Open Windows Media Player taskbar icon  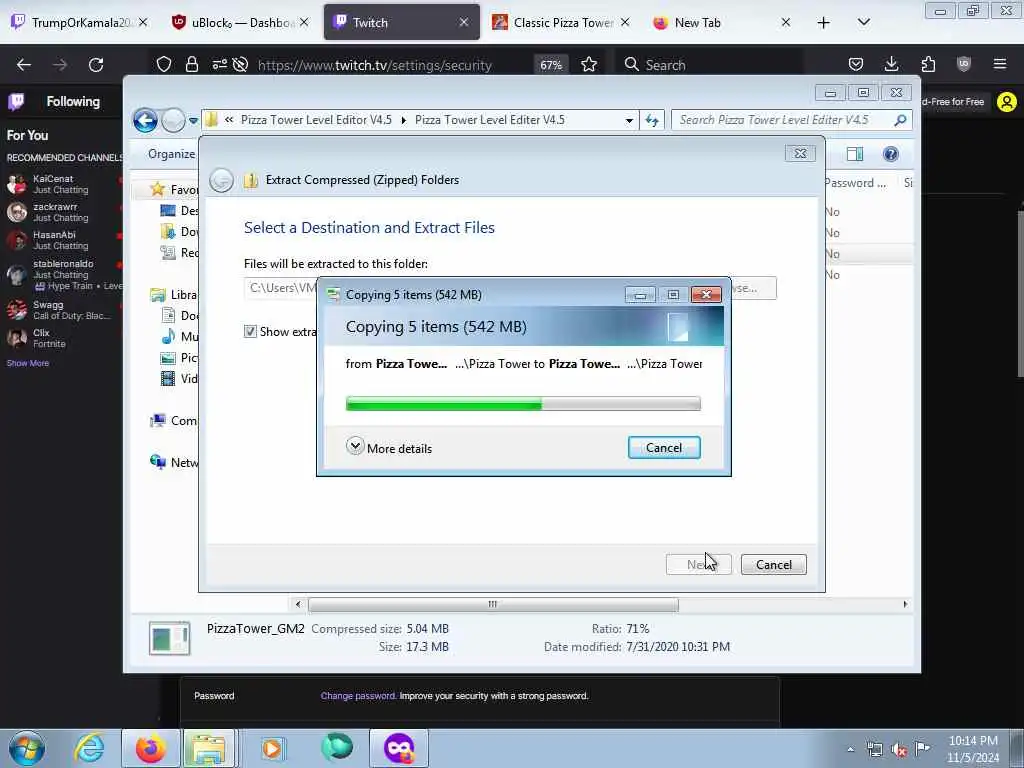[272, 748]
